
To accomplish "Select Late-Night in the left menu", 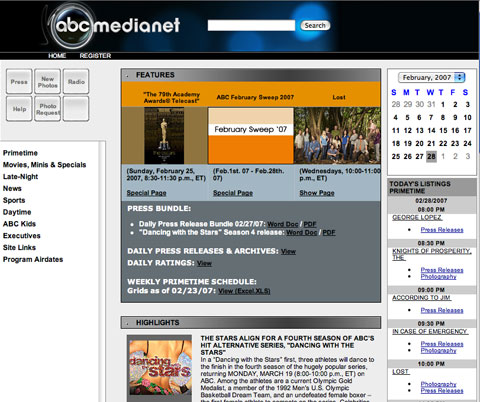I will [x=20, y=177].
